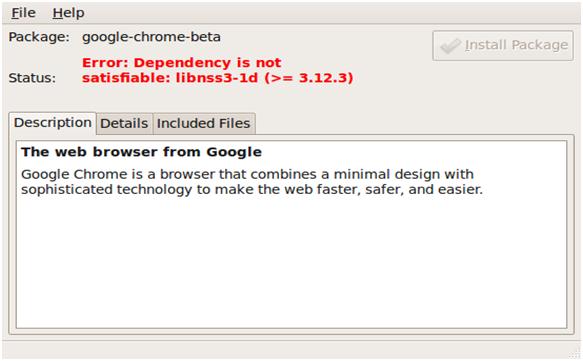Click the "Package:" label
583x361 pixels.
pos(39,37)
